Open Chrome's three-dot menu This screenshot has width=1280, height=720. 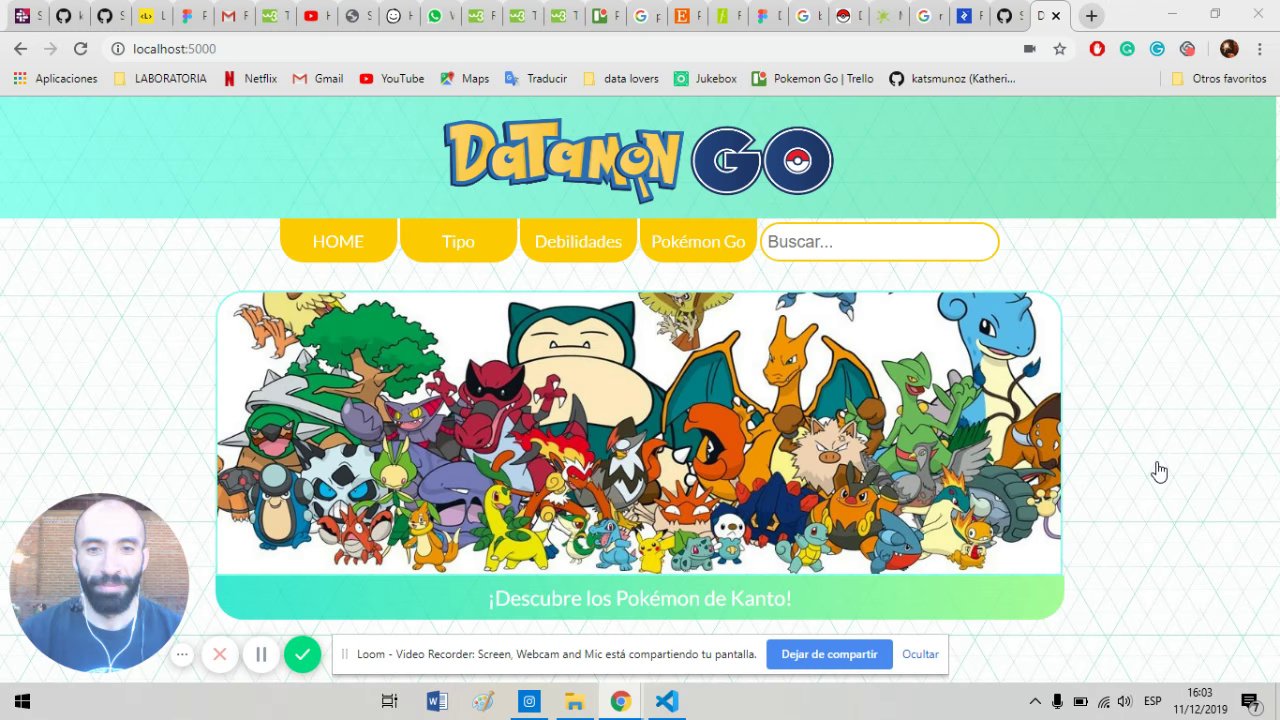click(x=1259, y=49)
